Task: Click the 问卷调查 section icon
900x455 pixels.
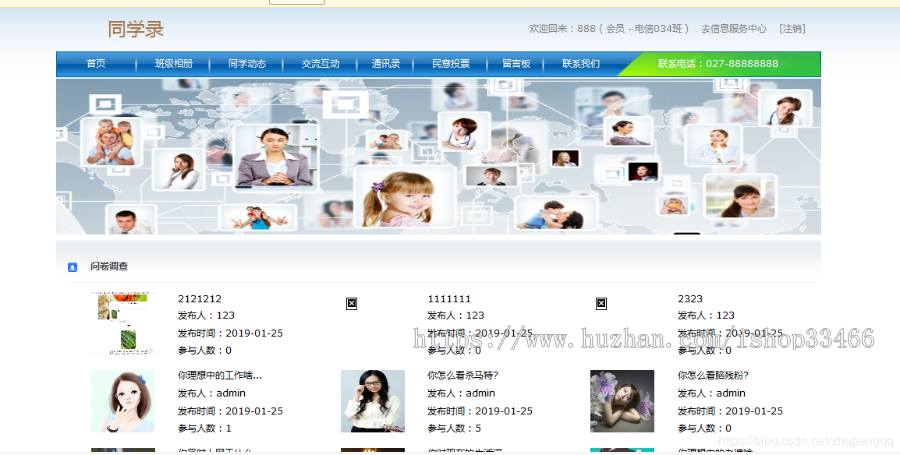Action: pos(72,267)
